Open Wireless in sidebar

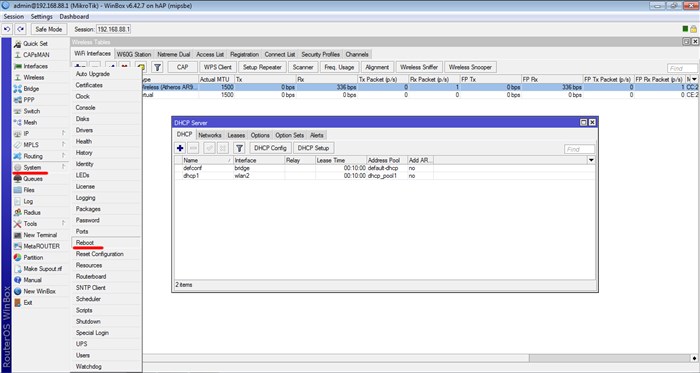tap(33, 77)
